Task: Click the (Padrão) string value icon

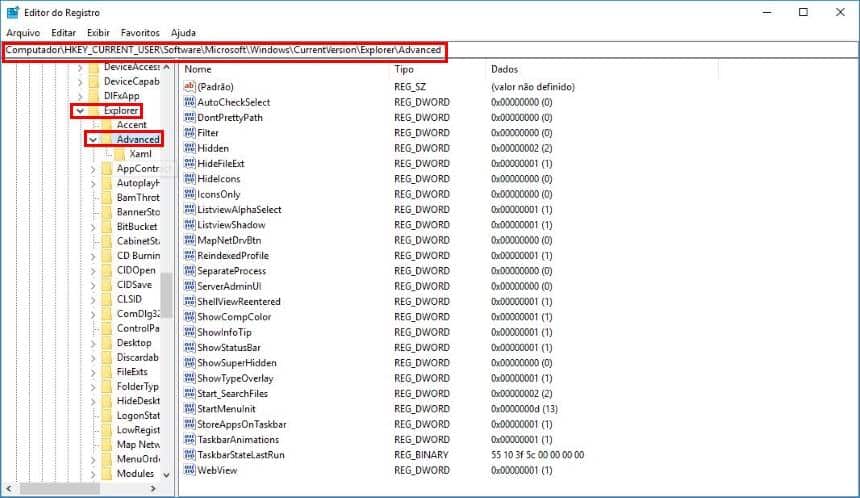Action: (190, 87)
